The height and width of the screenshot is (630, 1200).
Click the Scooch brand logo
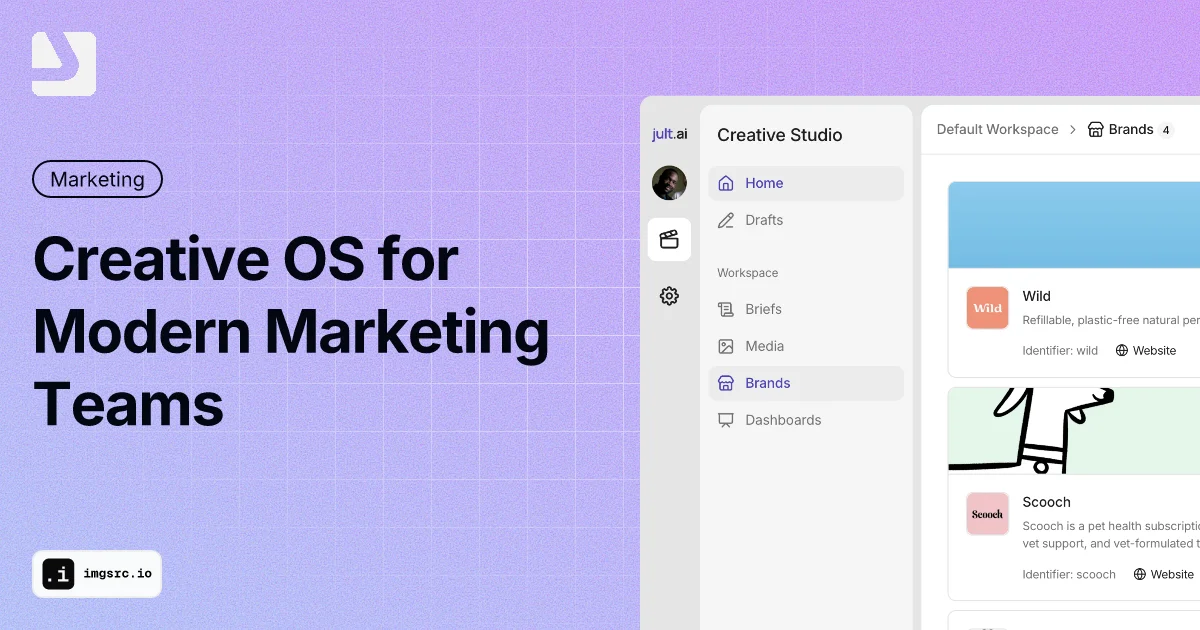coord(987,514)
